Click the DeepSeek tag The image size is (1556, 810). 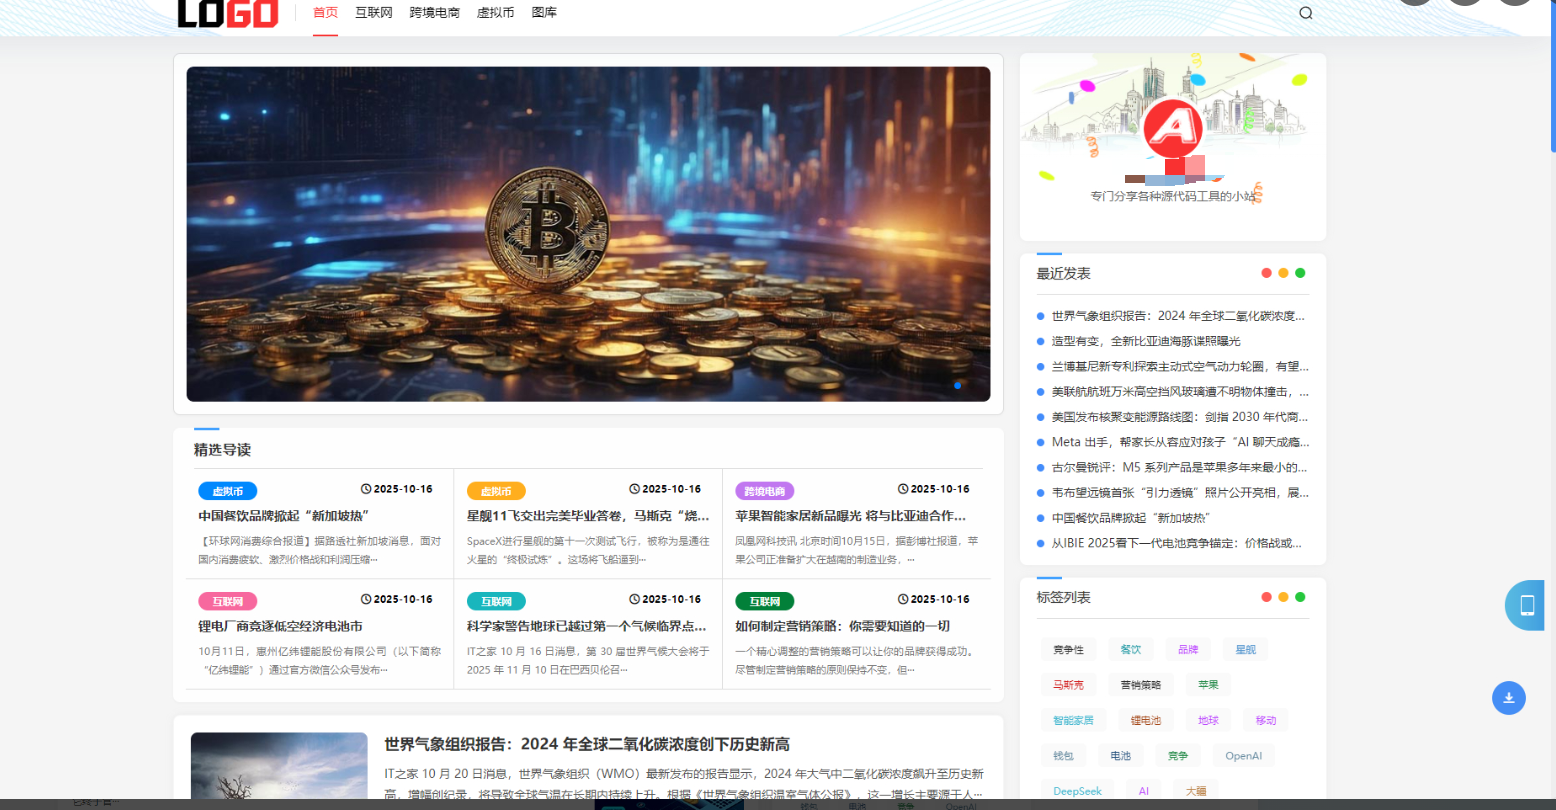(1077, 791)
